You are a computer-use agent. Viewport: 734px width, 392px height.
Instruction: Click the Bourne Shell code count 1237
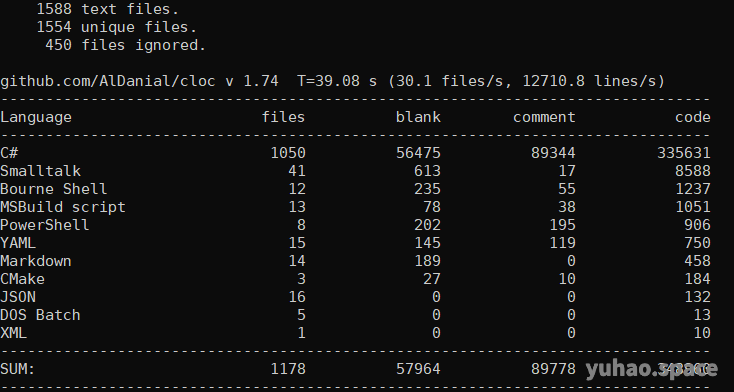click(693, 189)
